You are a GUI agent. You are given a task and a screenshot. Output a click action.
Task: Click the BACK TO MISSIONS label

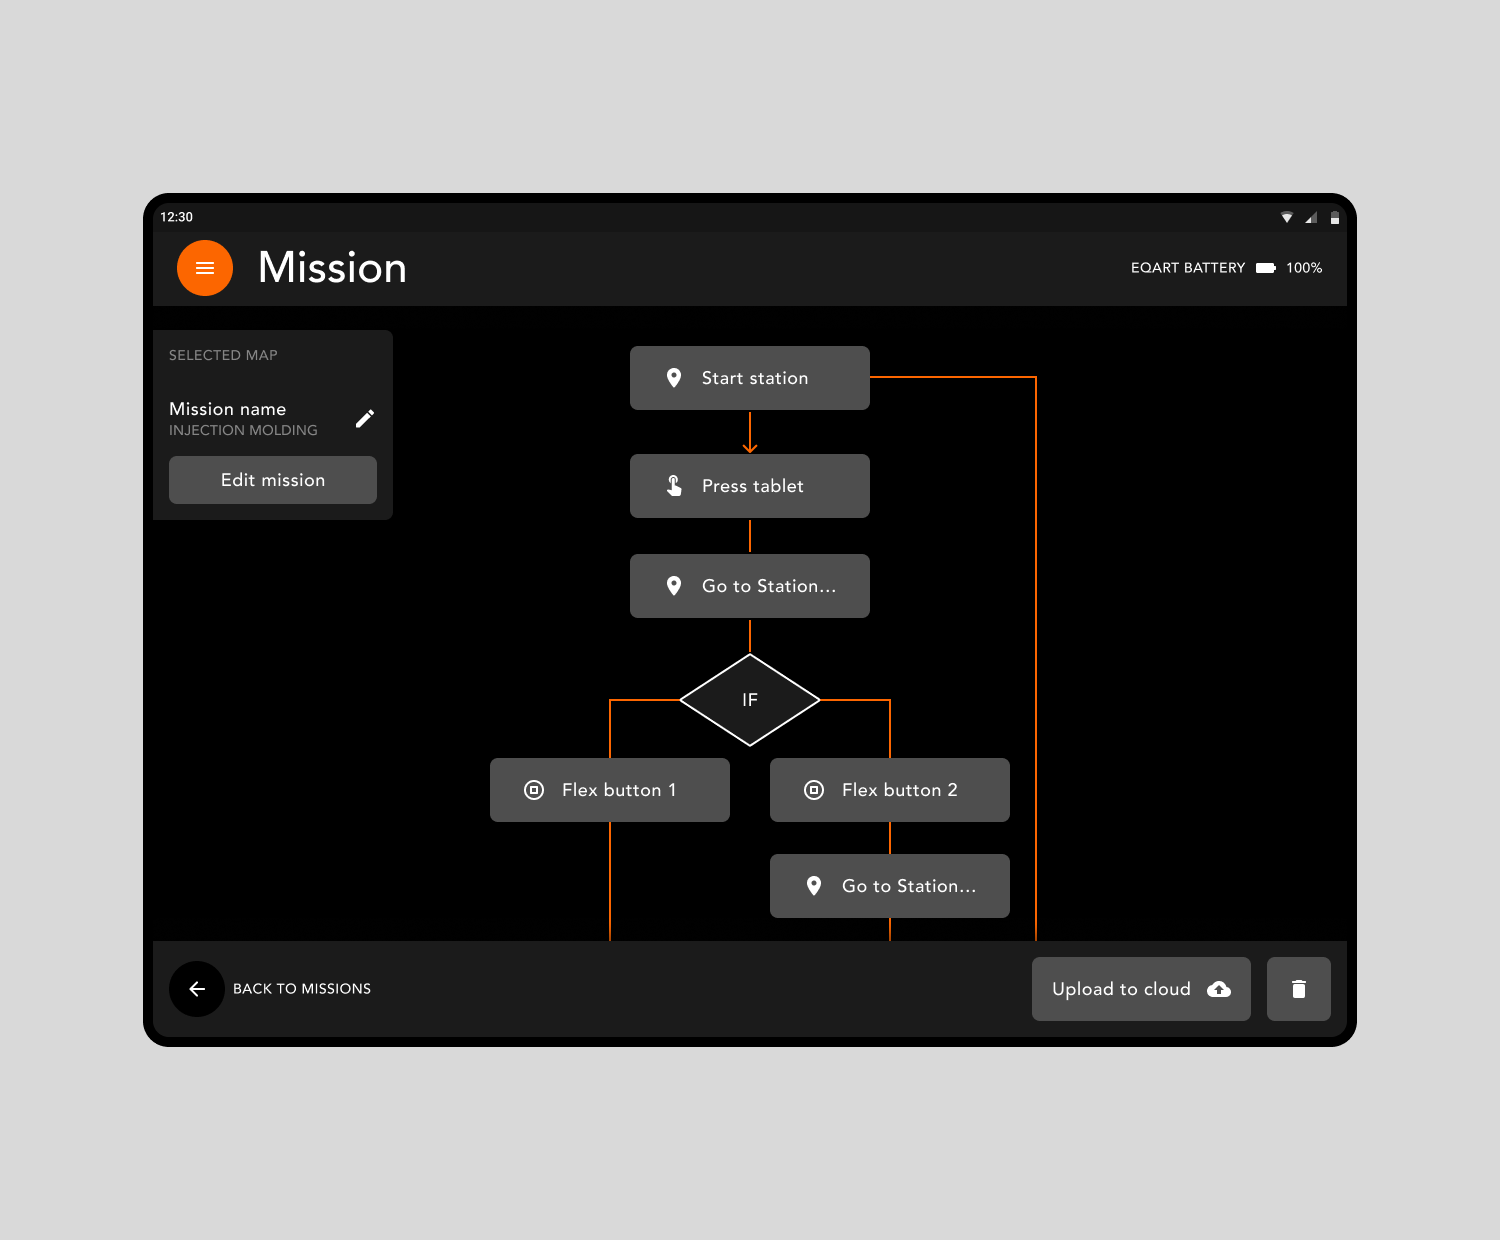pos(302,989)
